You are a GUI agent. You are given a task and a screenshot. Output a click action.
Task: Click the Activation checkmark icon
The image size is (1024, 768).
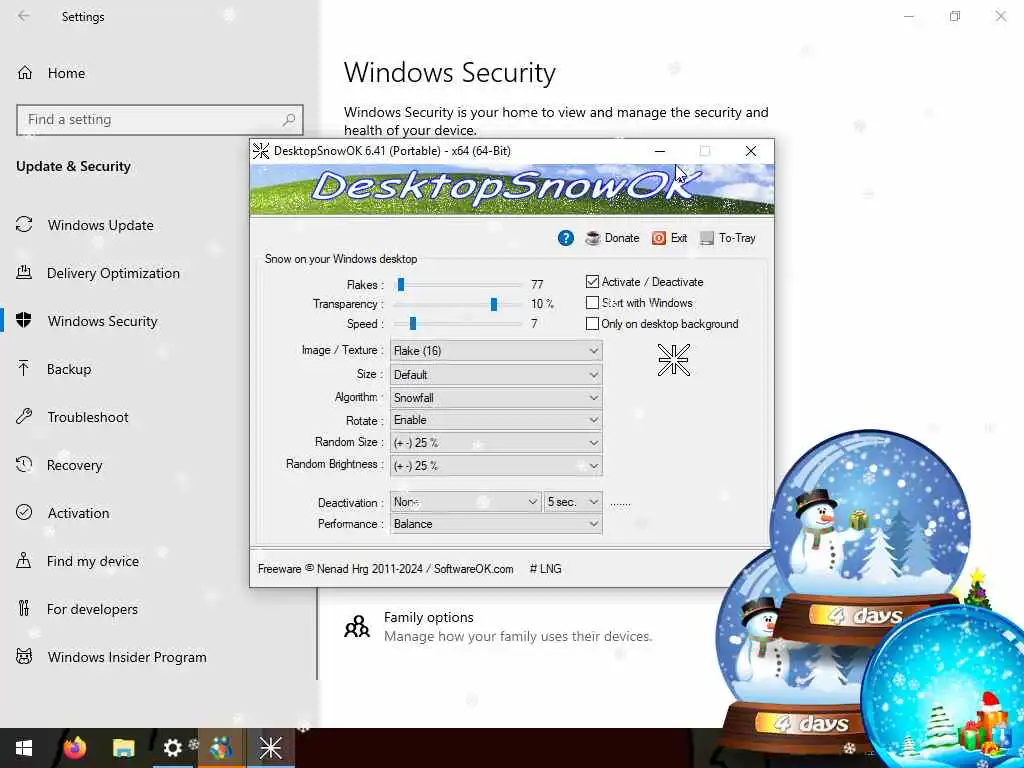point(24,513)
